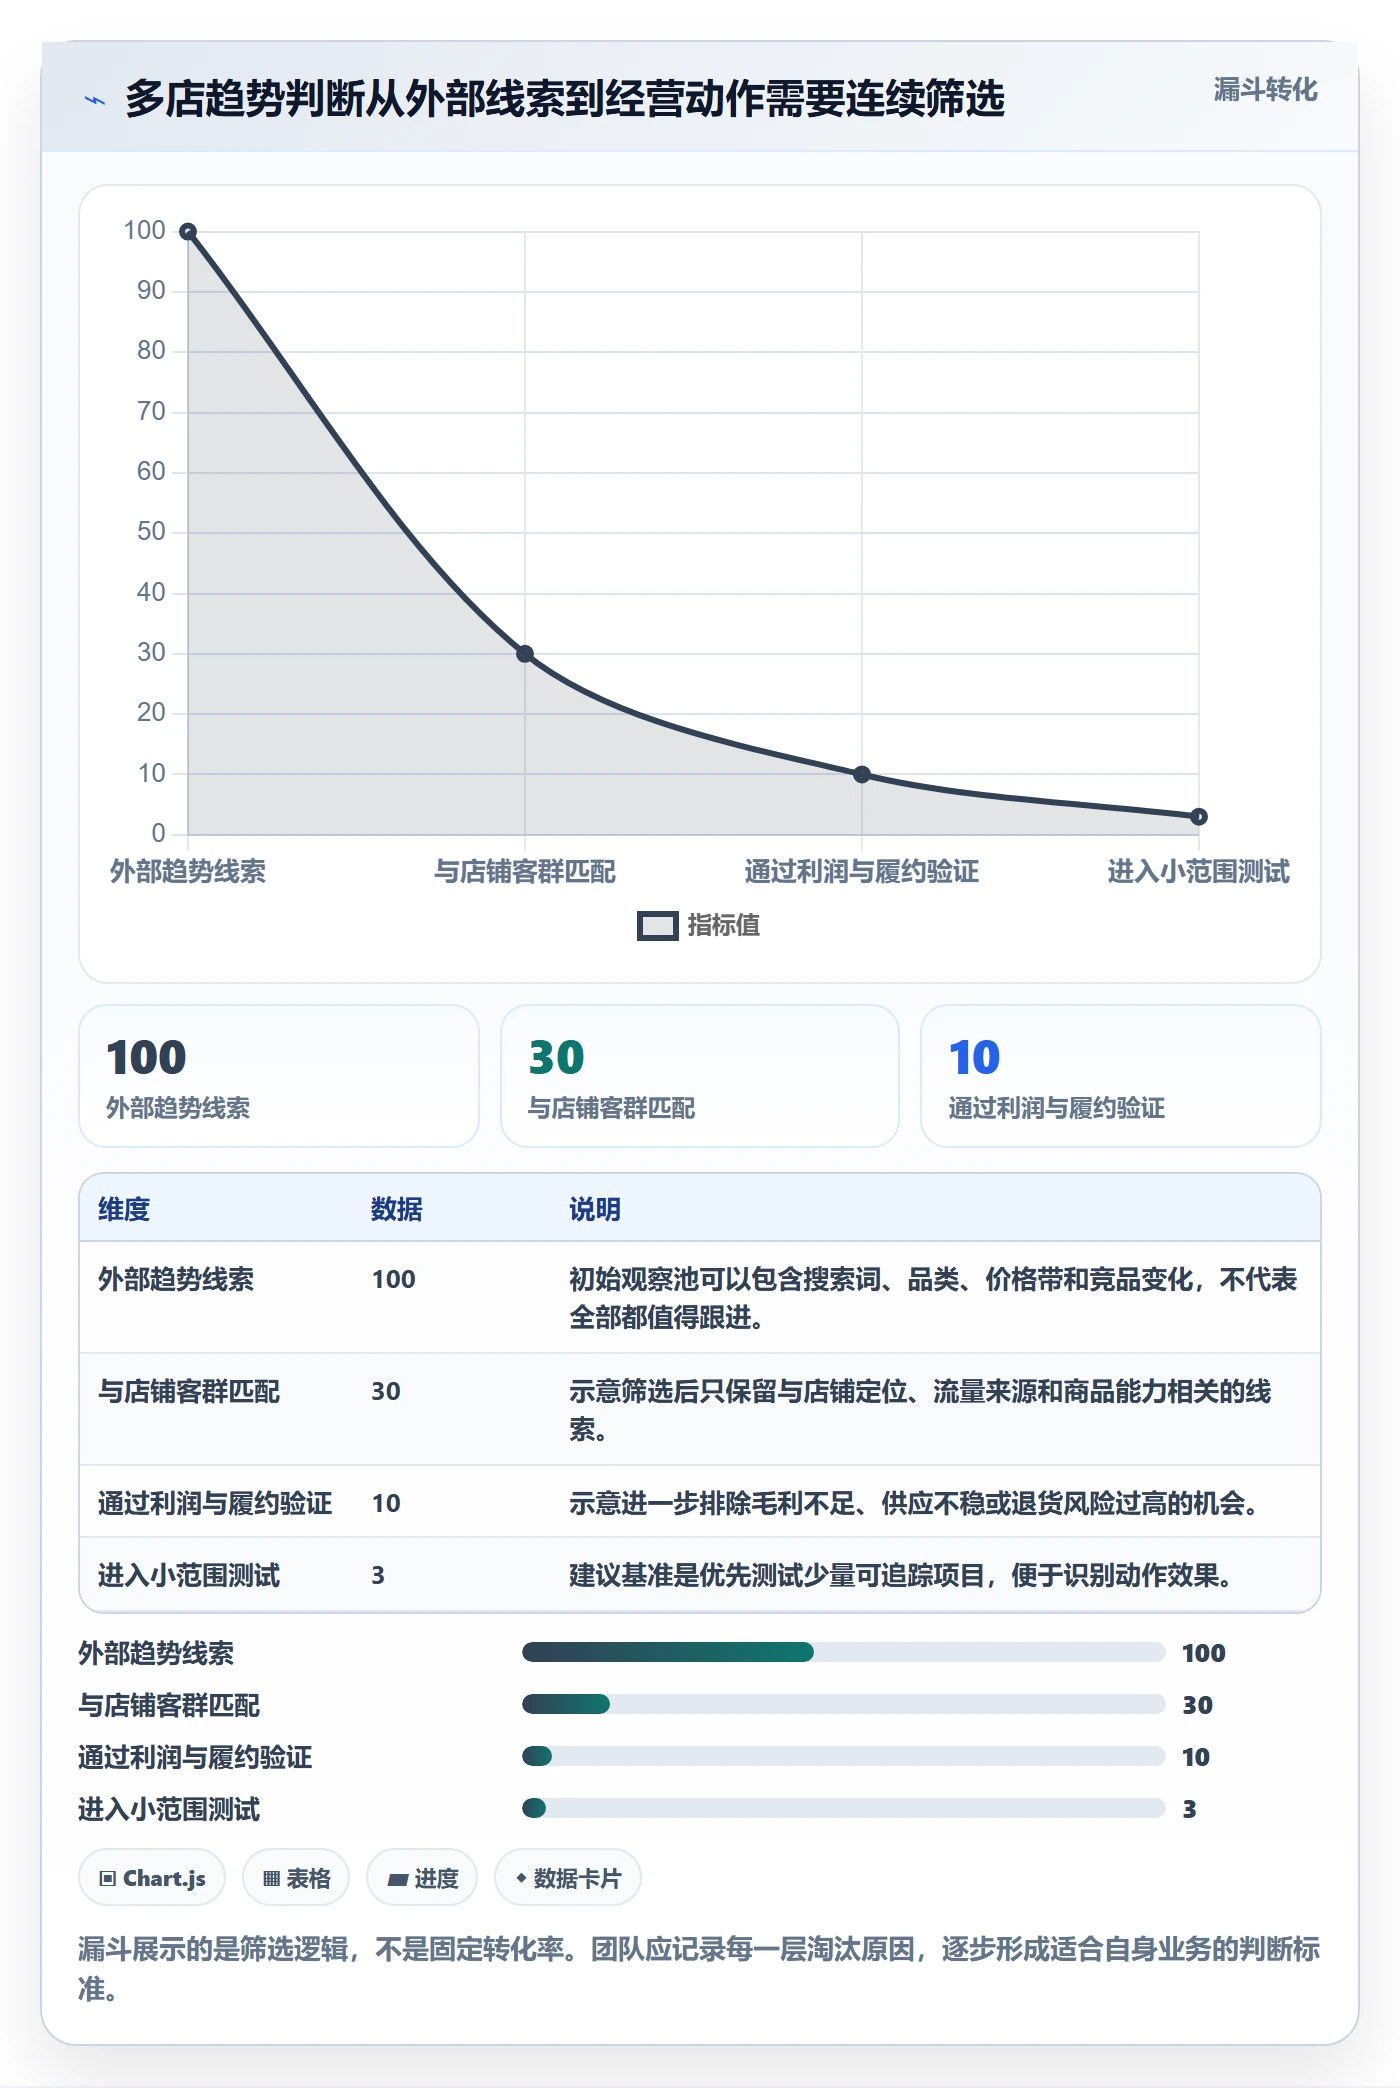Viewport: 1400px width, 2088px height.
Task: Click the x-axis label 与店铺客群匹配
Action: coord(525,872)
